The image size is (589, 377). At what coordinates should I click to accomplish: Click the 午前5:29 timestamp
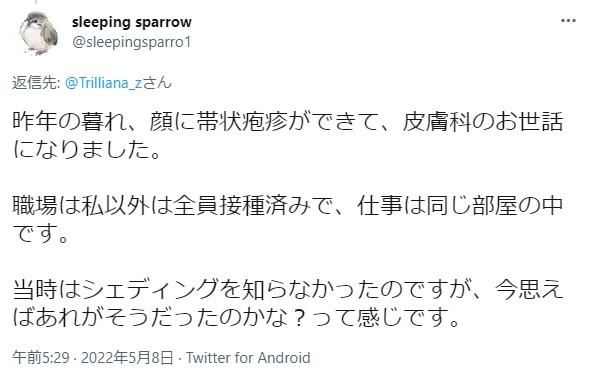[41, 357]
